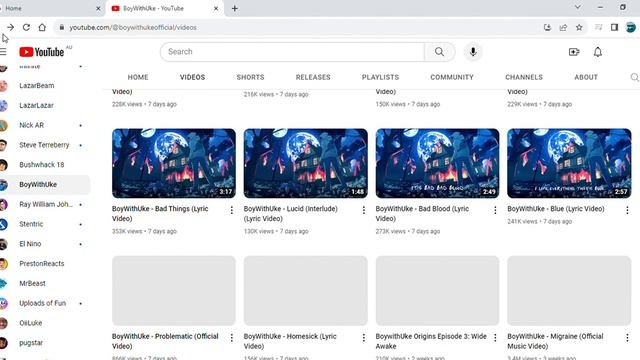Start voice search with microphone icon
640x360 pixels.
pyautogui.click(x=473, y=52)
